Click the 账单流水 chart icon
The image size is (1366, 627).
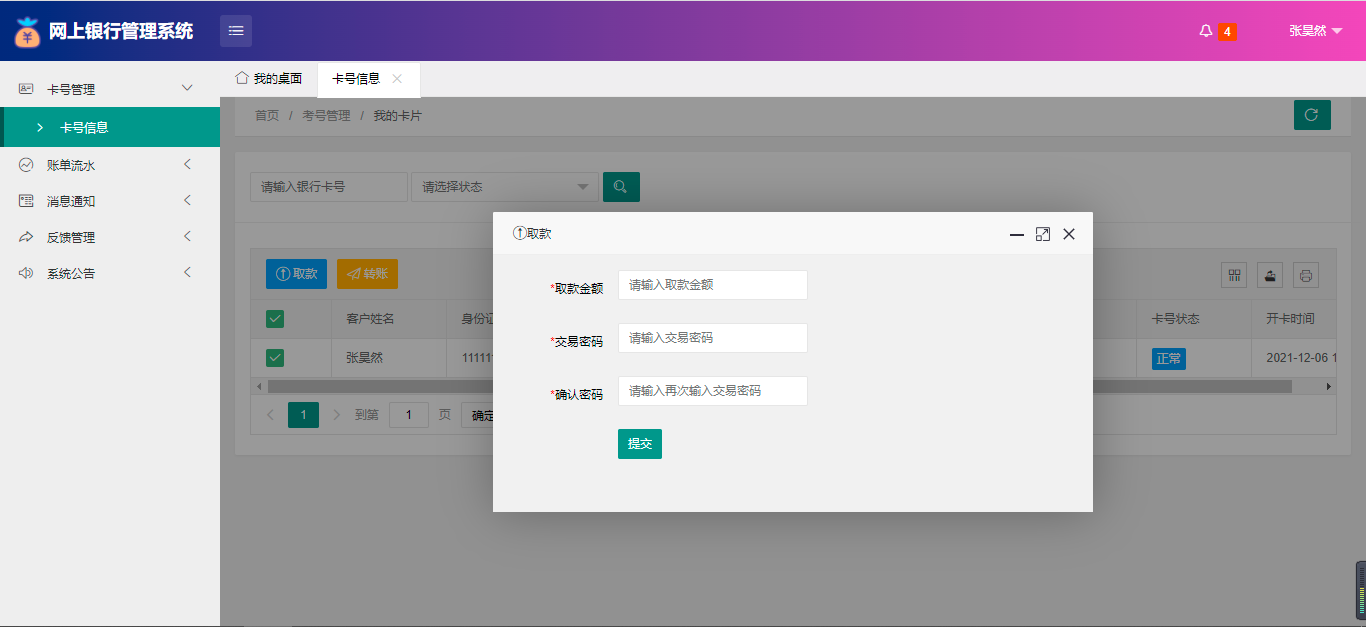point(26,165)
